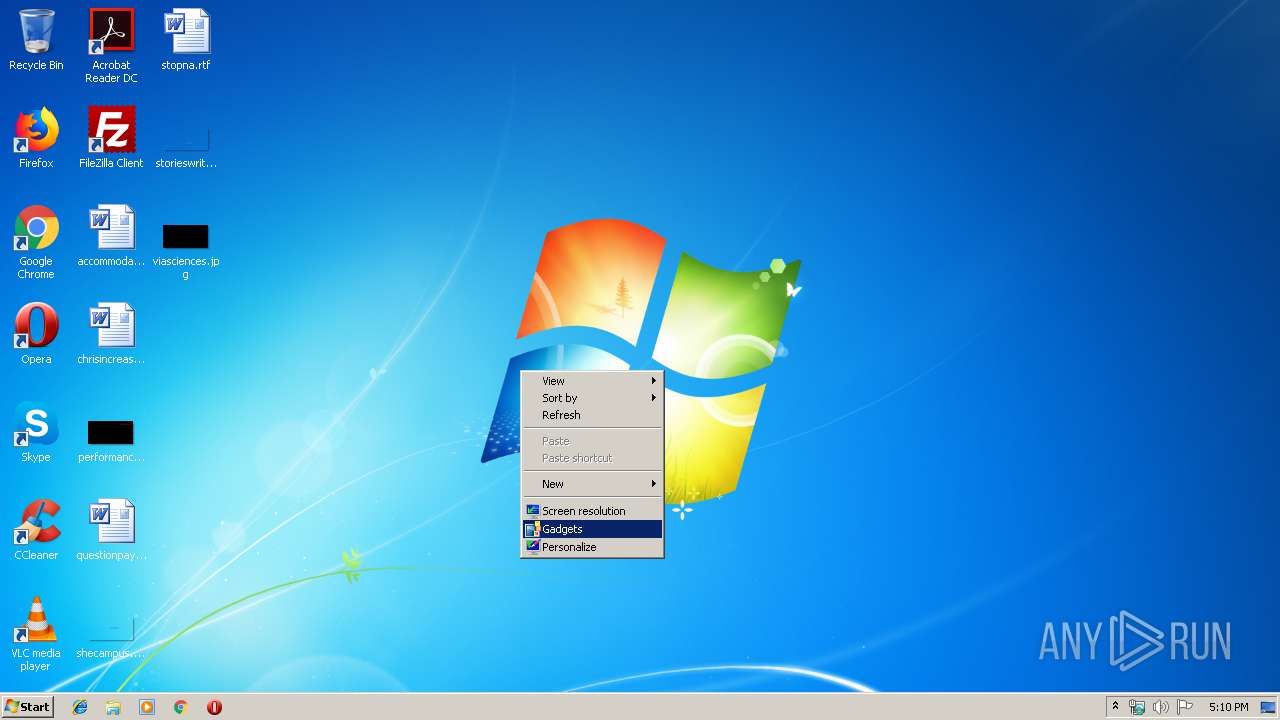Open Windows Explorer from taskbar
Screen dimensions: 1280x720
click(x=113, y=707)
